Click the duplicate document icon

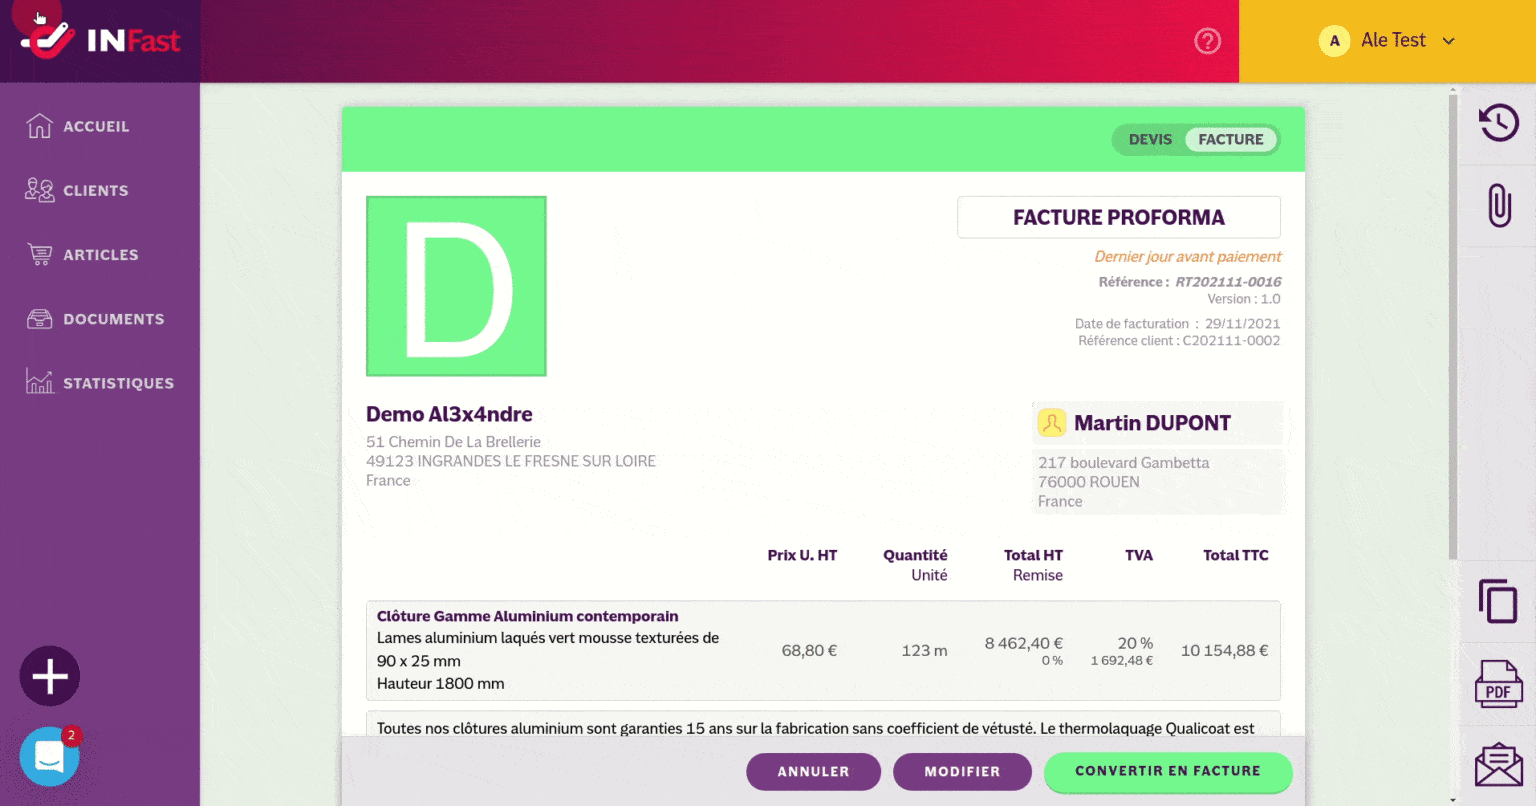point(1498,601)
